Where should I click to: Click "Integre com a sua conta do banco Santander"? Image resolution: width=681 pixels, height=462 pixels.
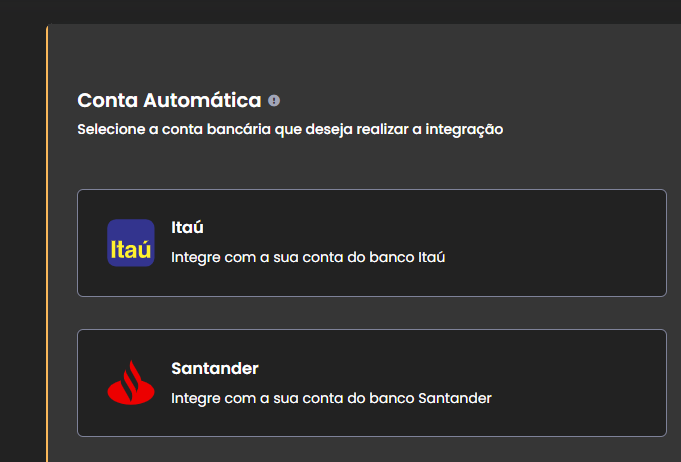point(331,397)
